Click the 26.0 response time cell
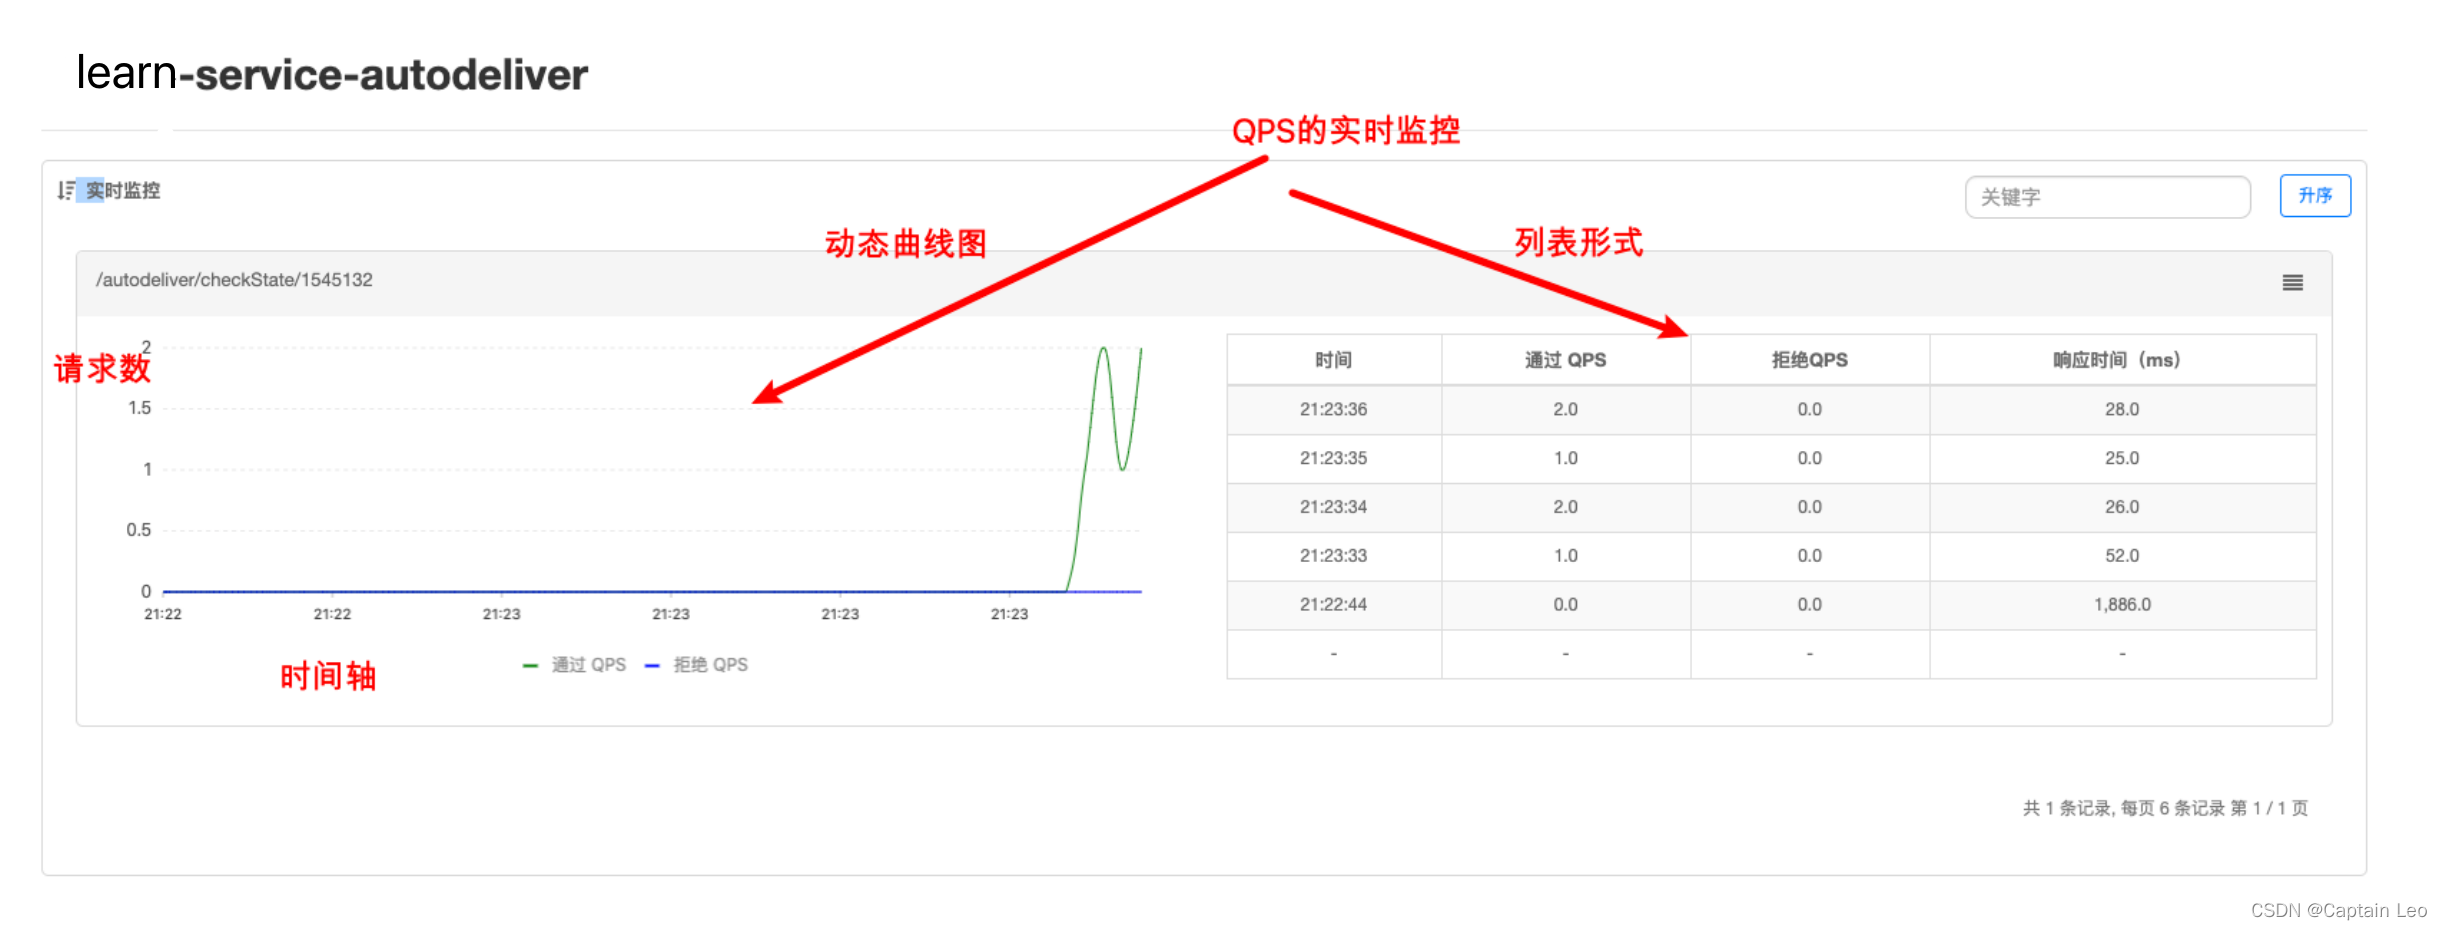Image resolution: width=2442 pixels, height=930 pixels. pyautogui.click(x=2122, y=507)
